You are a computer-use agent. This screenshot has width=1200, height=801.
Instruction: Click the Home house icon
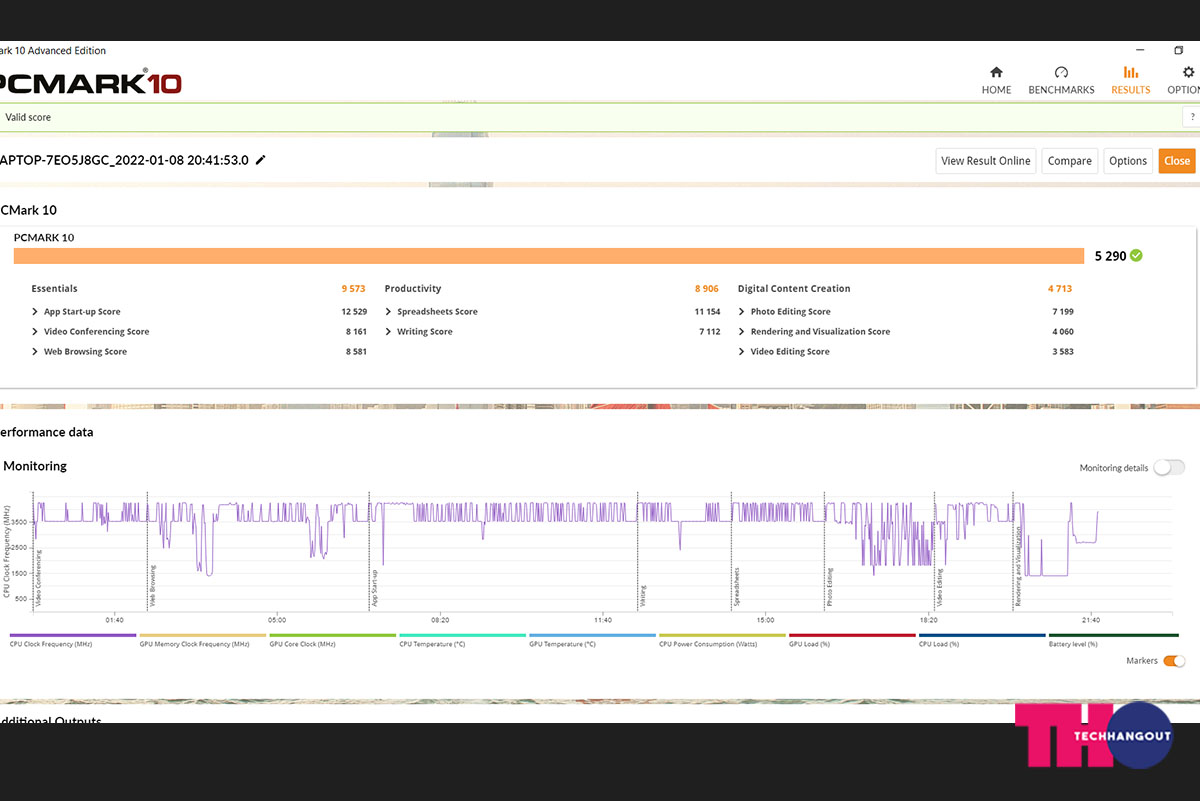point(996,72)
